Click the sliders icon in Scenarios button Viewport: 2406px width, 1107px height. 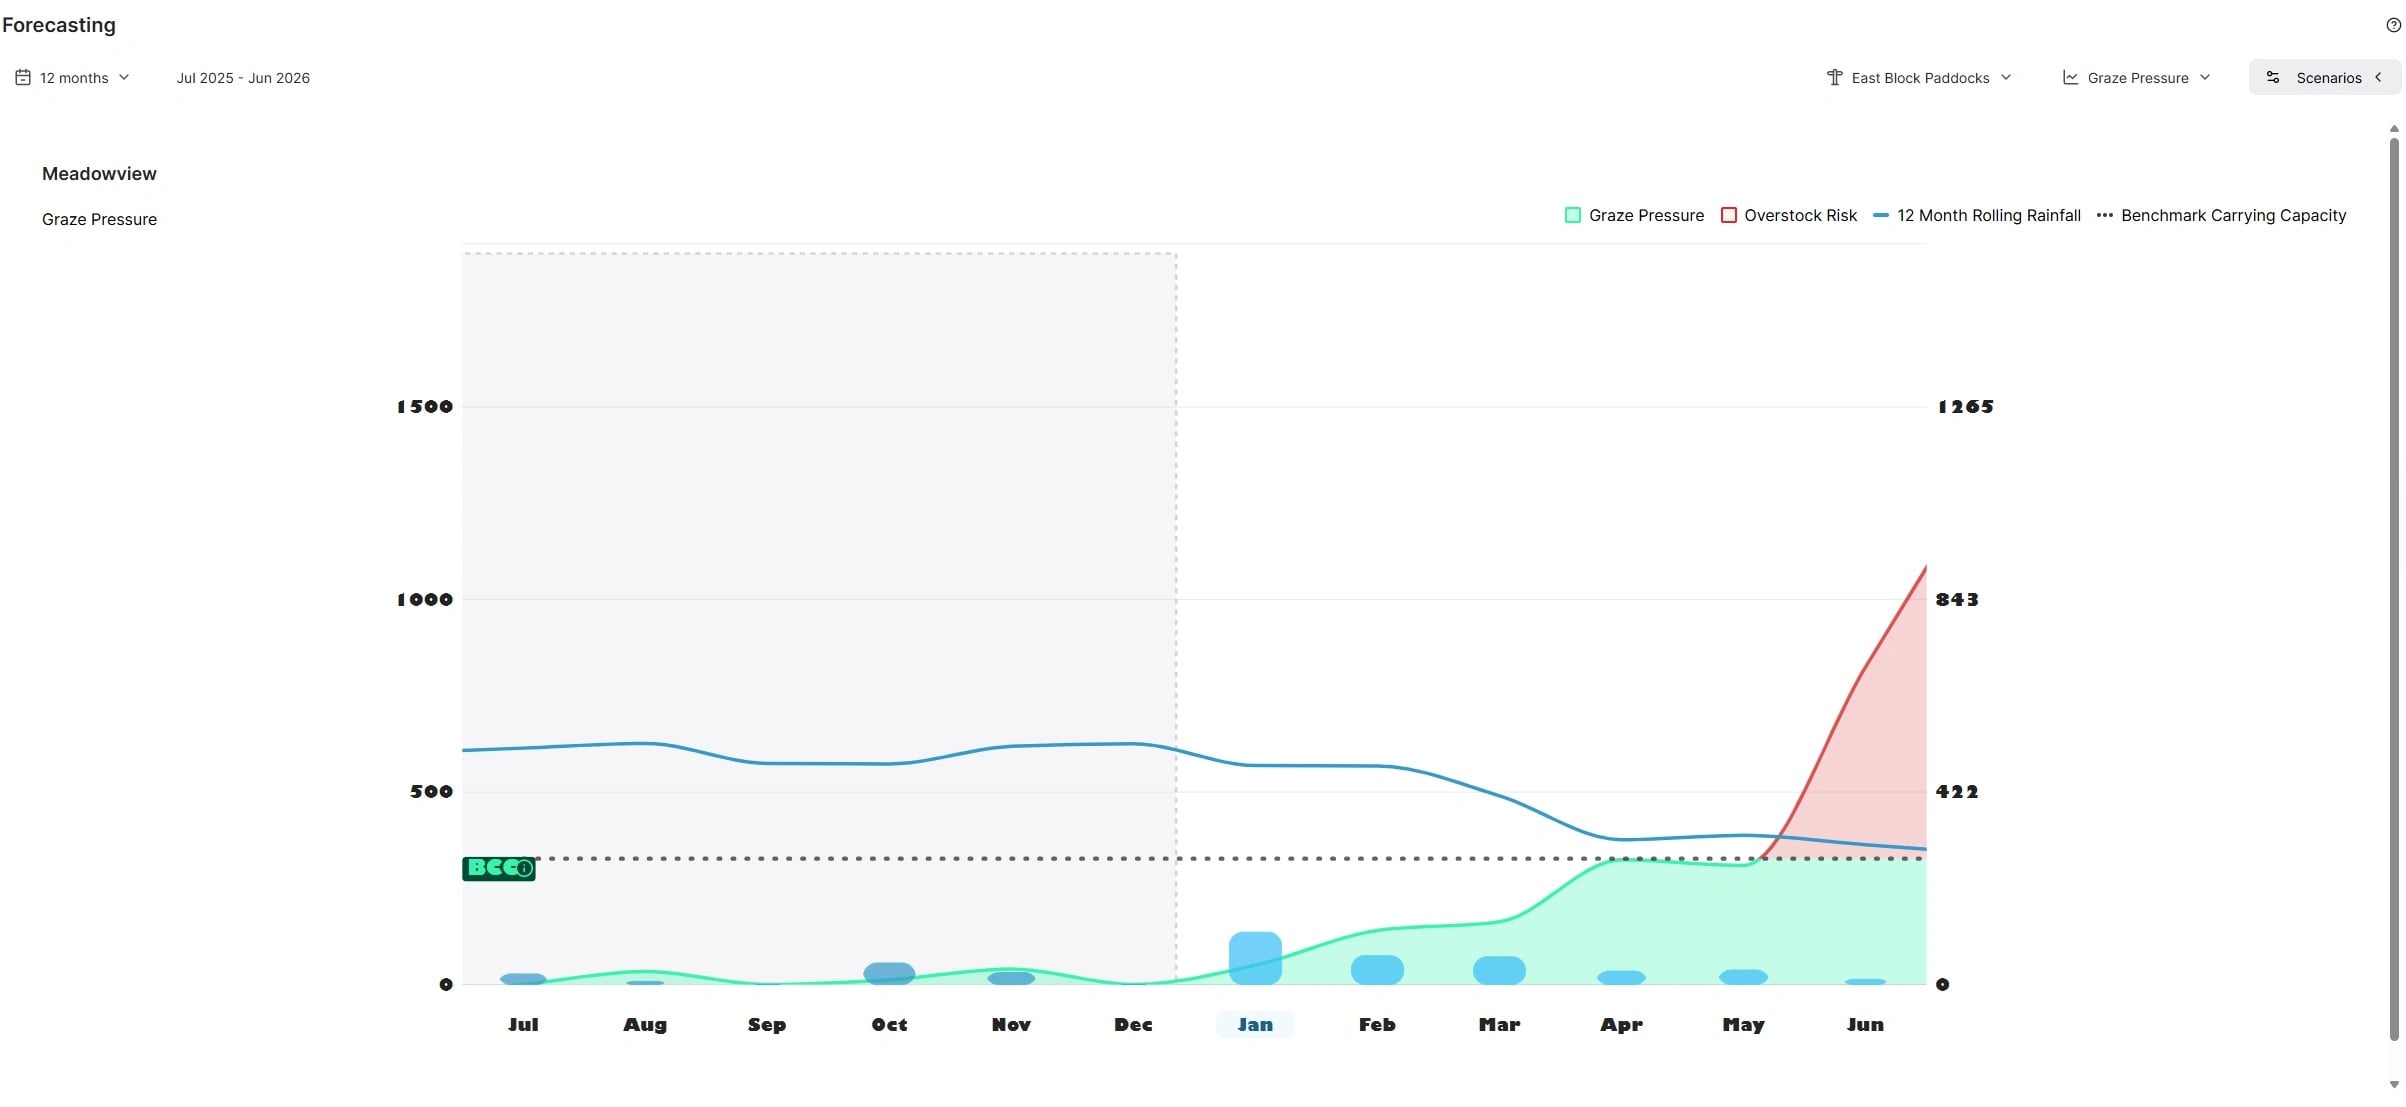click(x=2273, y=77)
